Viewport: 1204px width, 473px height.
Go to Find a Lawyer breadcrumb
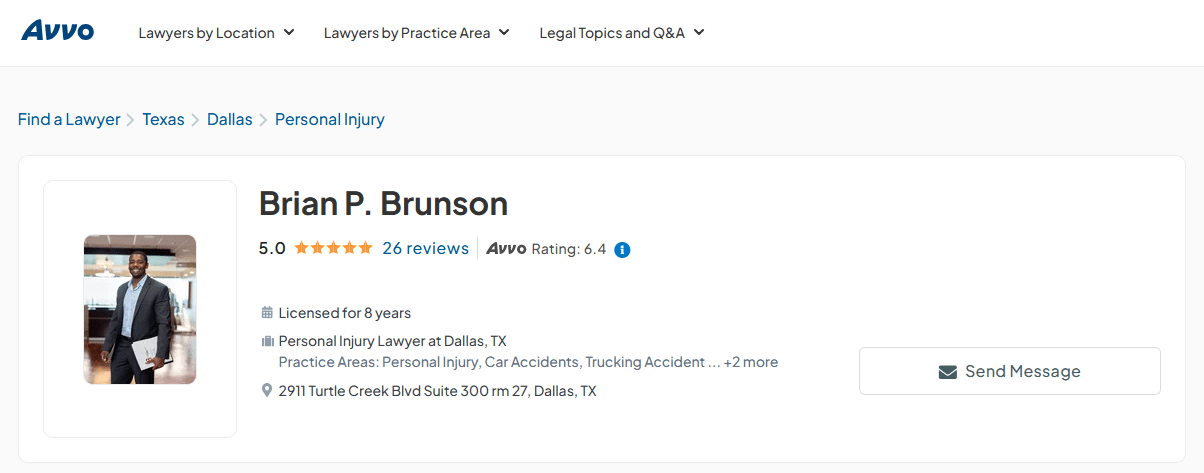coord(69,120)
